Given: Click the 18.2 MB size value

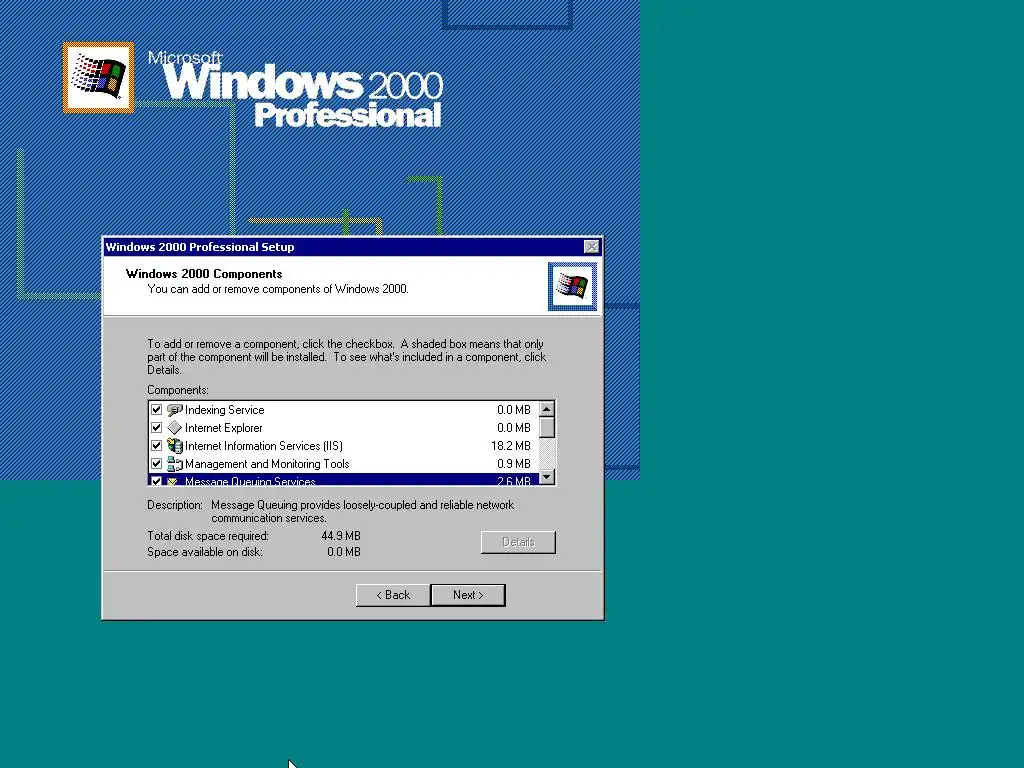Looking at the screenshot, I should tap(511, 446).
